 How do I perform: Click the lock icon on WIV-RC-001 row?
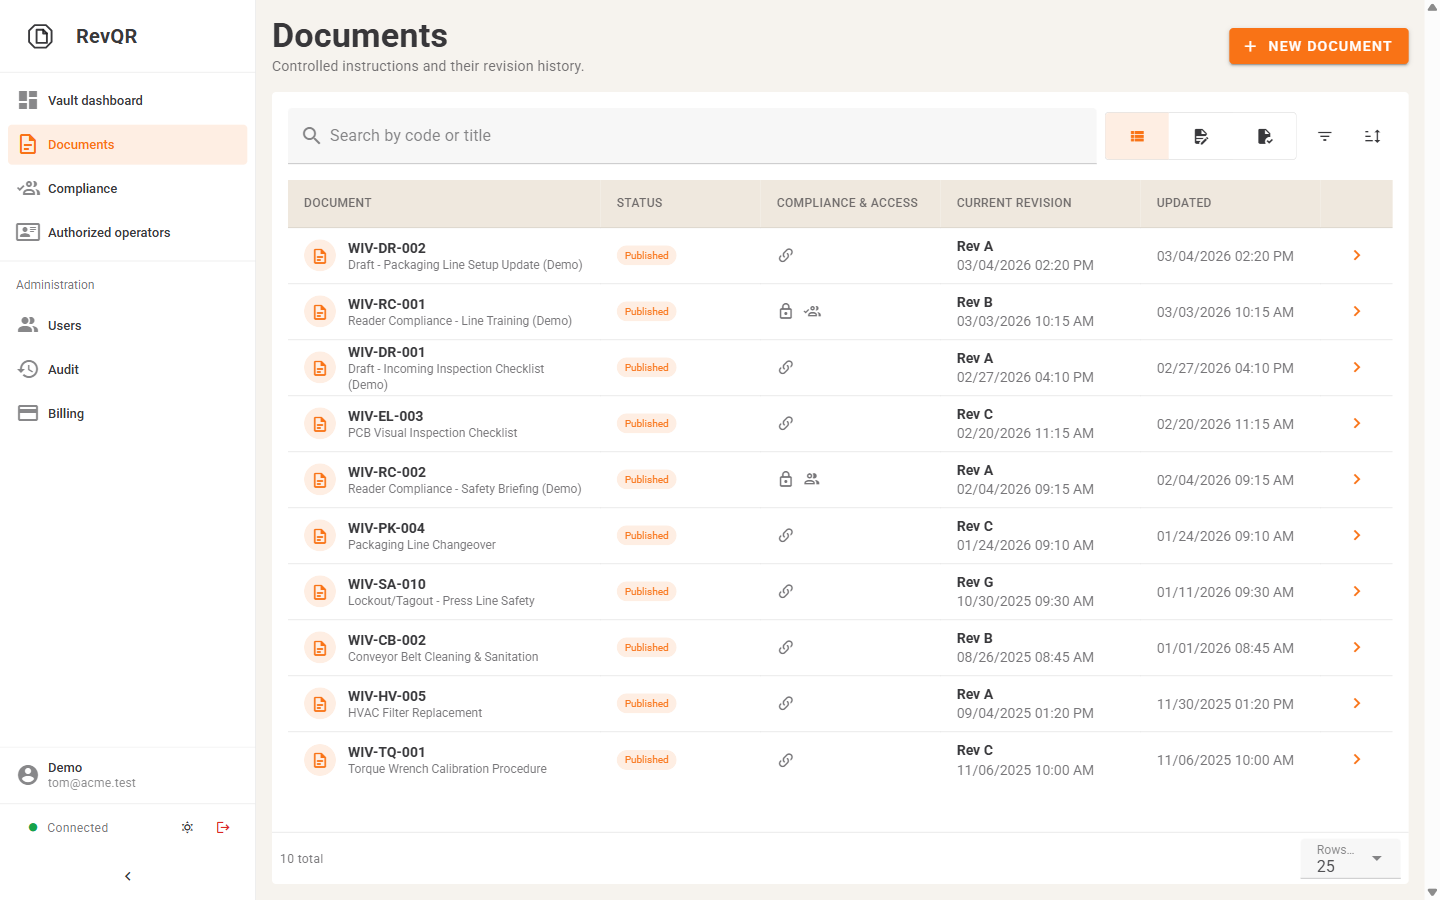786,312
